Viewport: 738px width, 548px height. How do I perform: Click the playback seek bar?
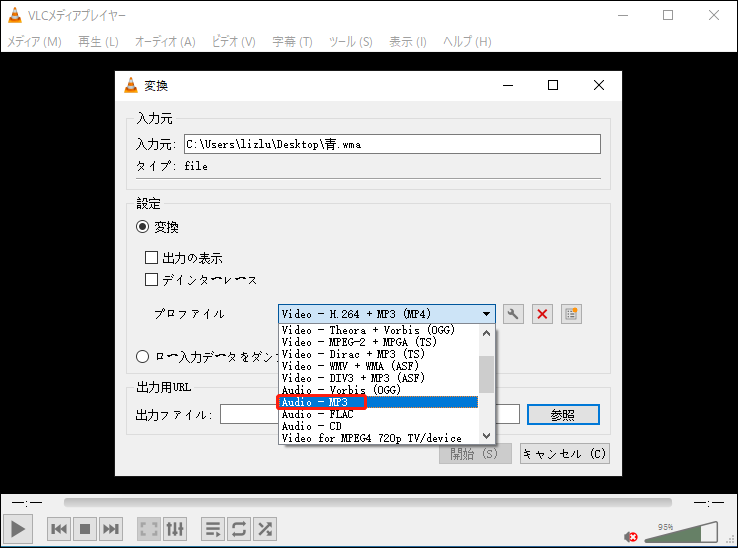coord(368,503)
